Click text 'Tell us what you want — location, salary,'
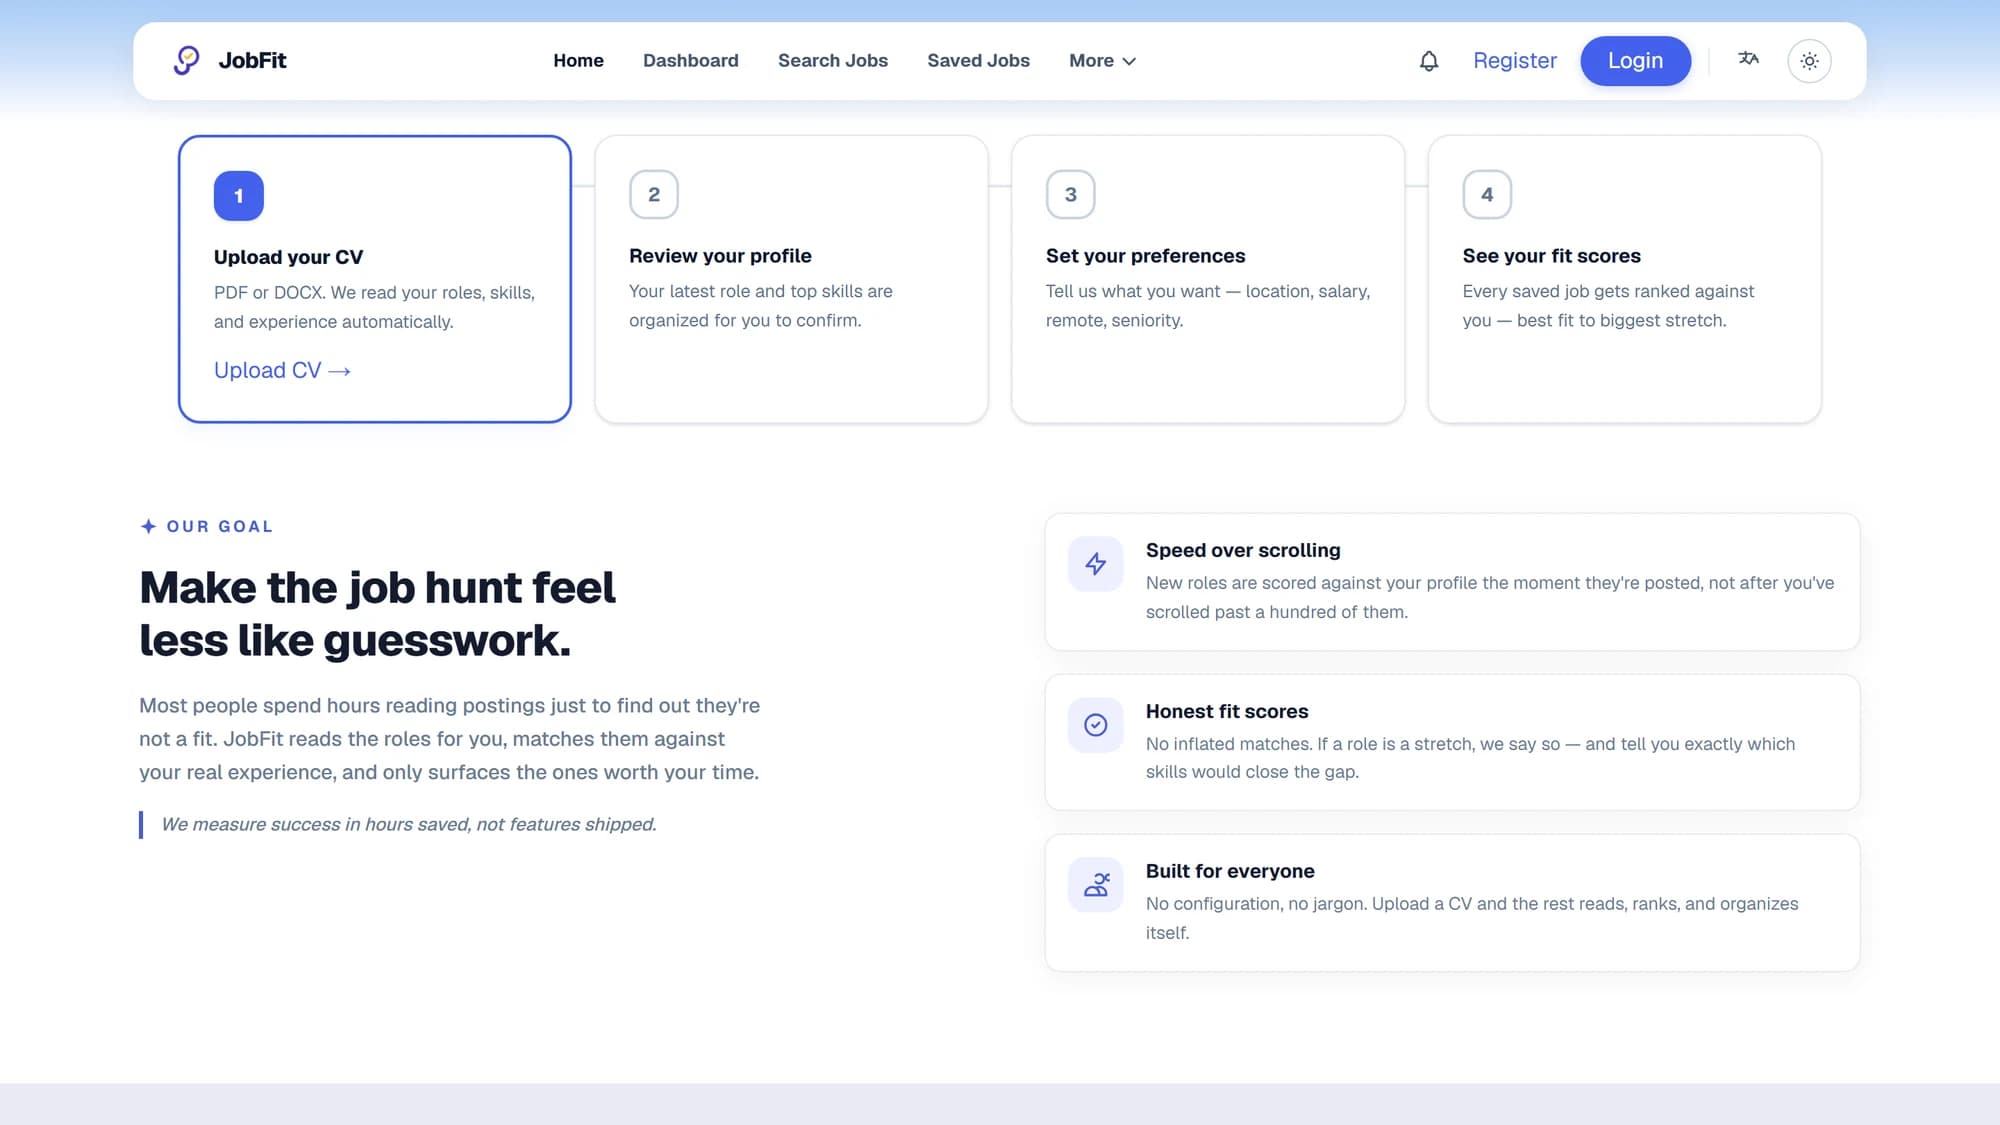 click(1208, 306)
